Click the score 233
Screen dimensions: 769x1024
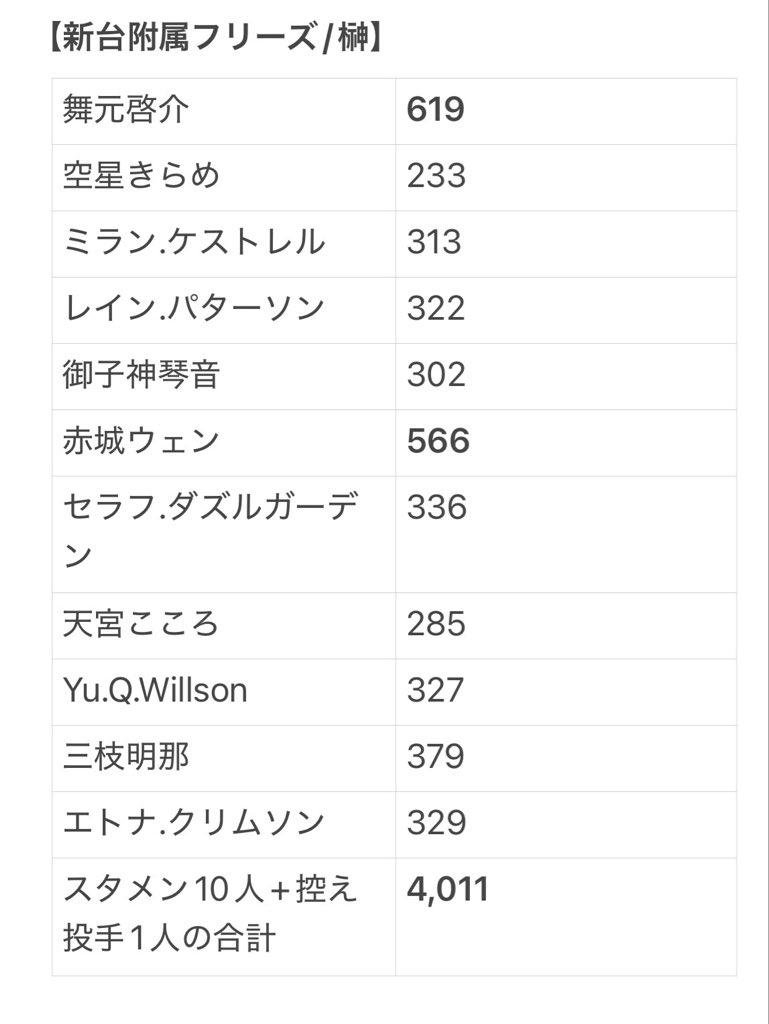(x=436, y=176)
